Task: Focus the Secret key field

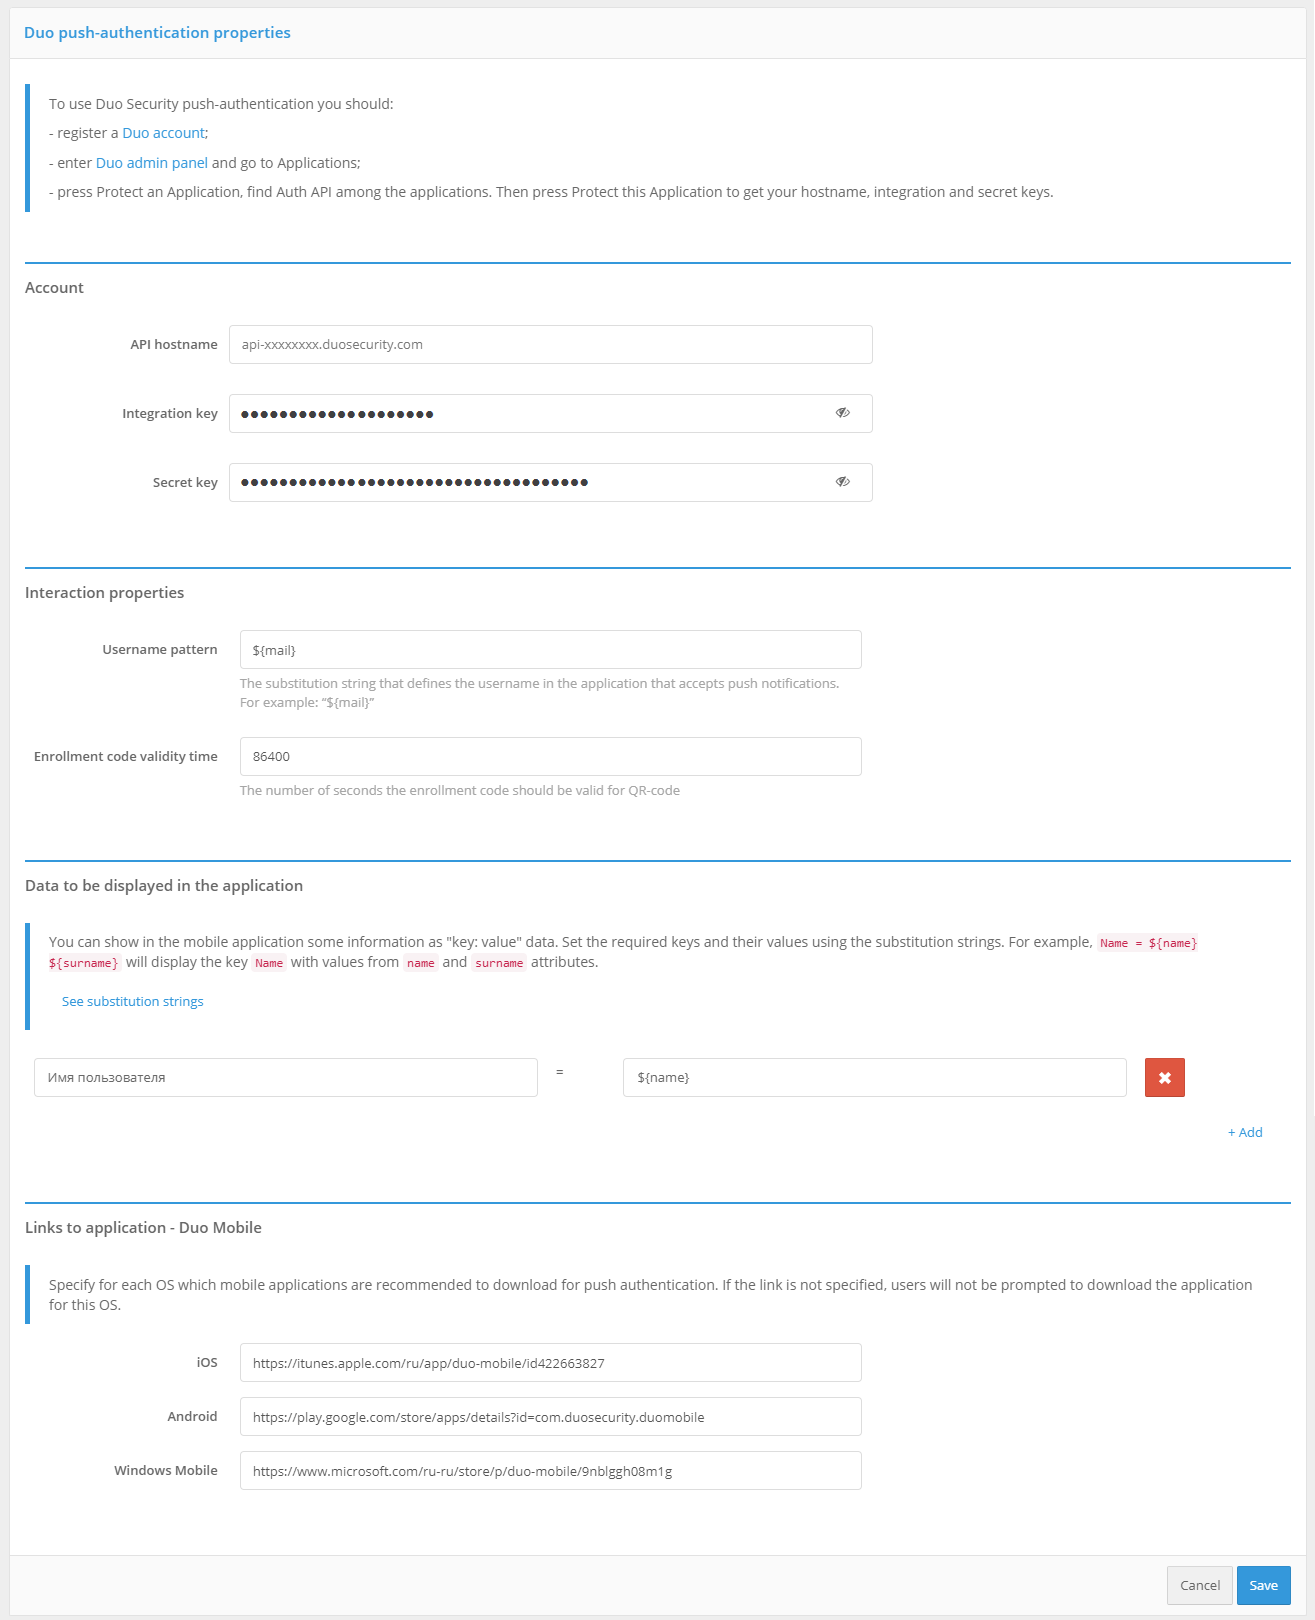Action: (550, 482)
